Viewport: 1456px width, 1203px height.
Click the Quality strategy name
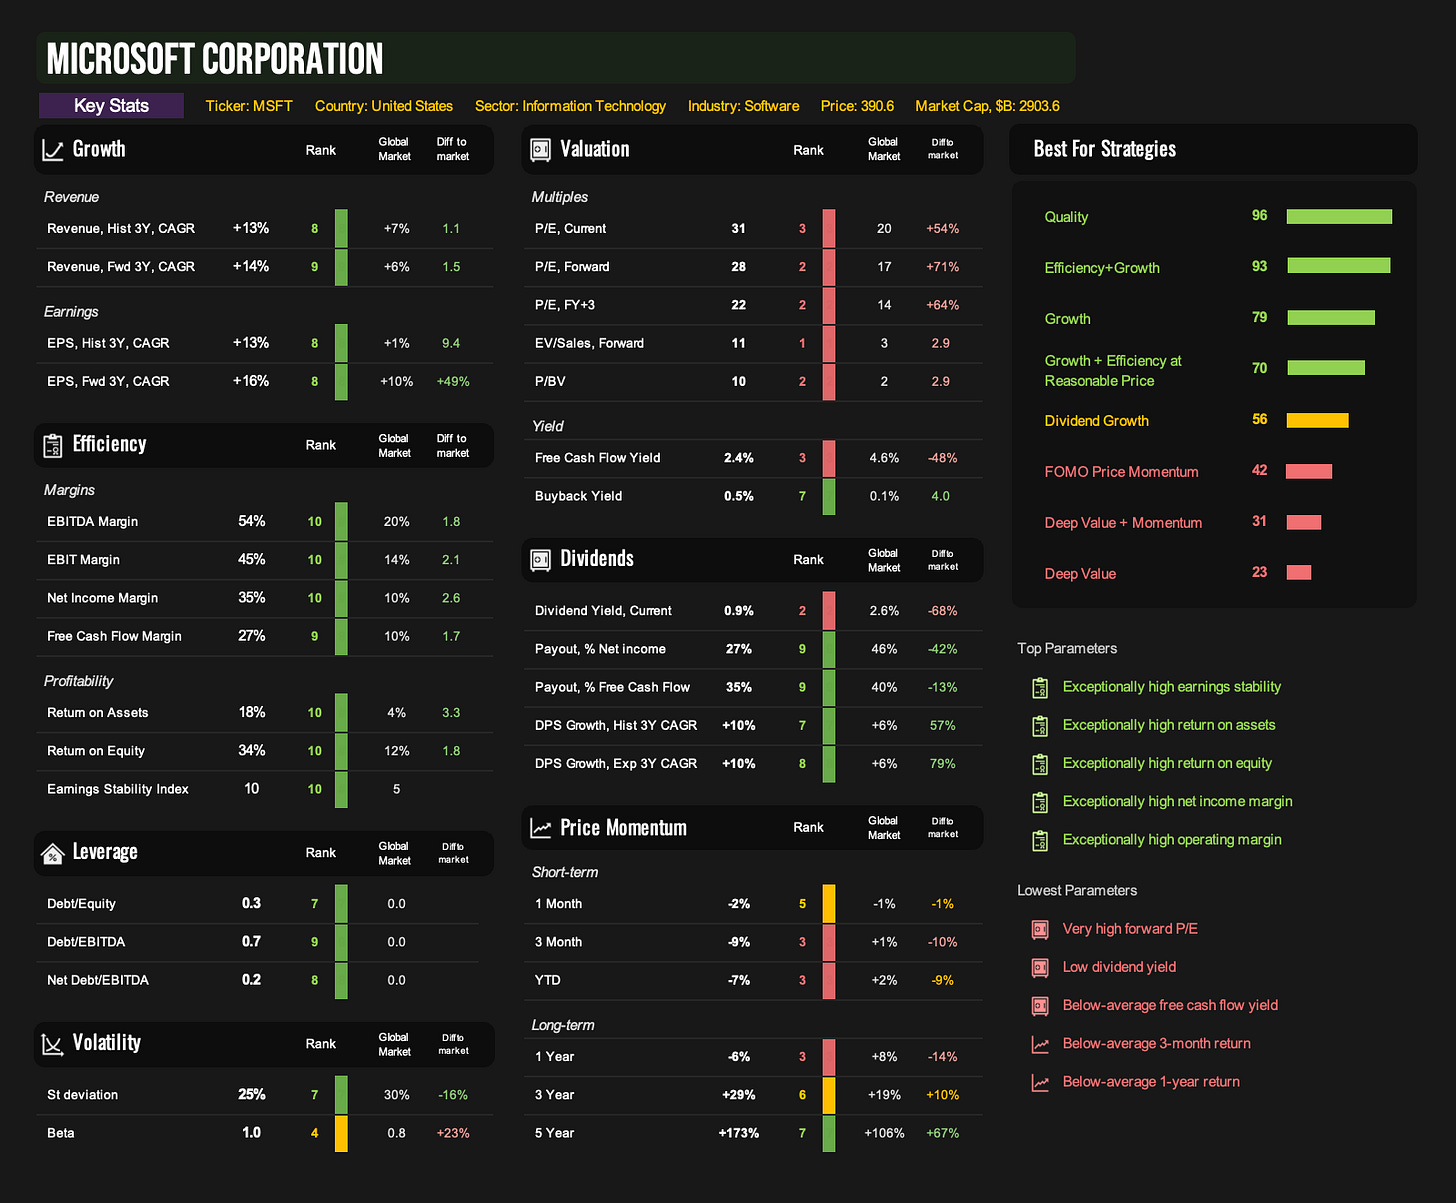[1066, 217]
